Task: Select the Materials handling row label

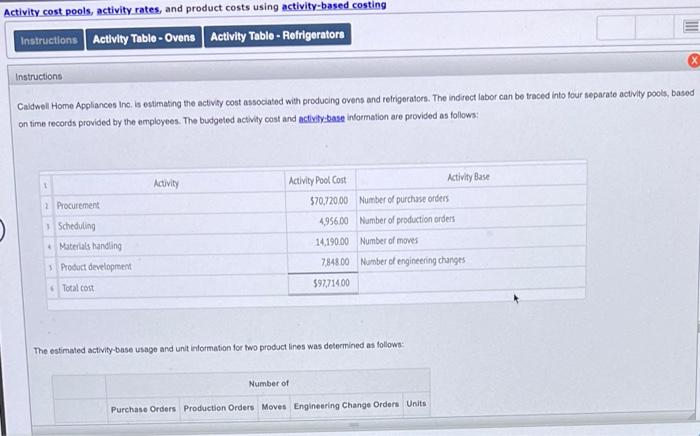Action: point(90,246)
